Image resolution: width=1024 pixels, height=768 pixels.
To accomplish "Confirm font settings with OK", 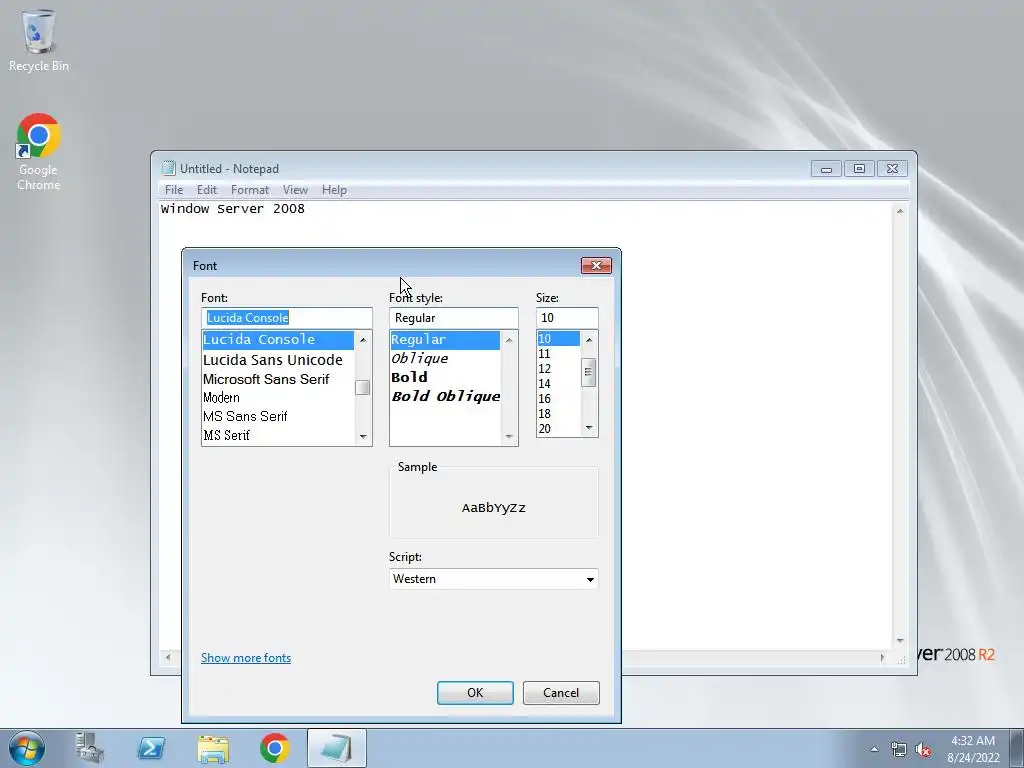I will 475,693.
